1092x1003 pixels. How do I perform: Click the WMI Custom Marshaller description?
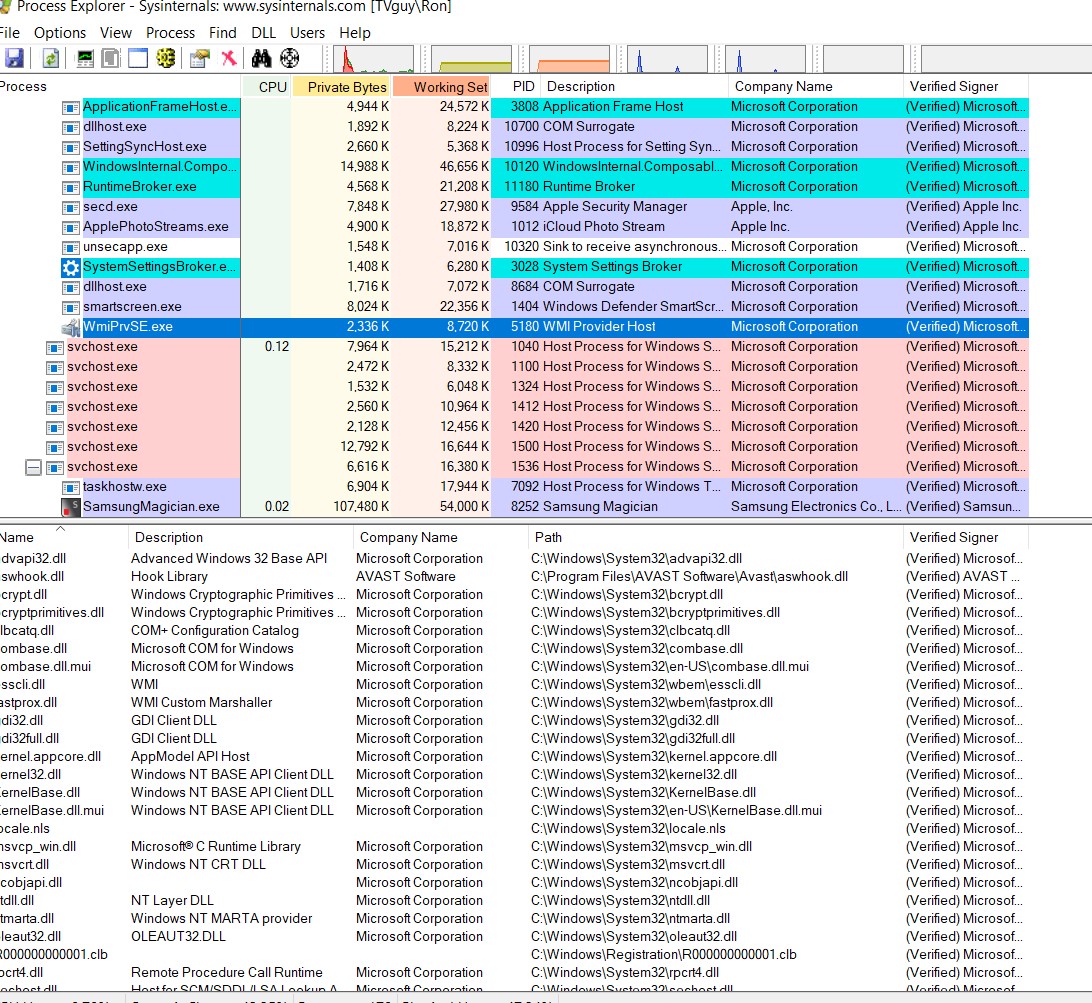(201, 703)
